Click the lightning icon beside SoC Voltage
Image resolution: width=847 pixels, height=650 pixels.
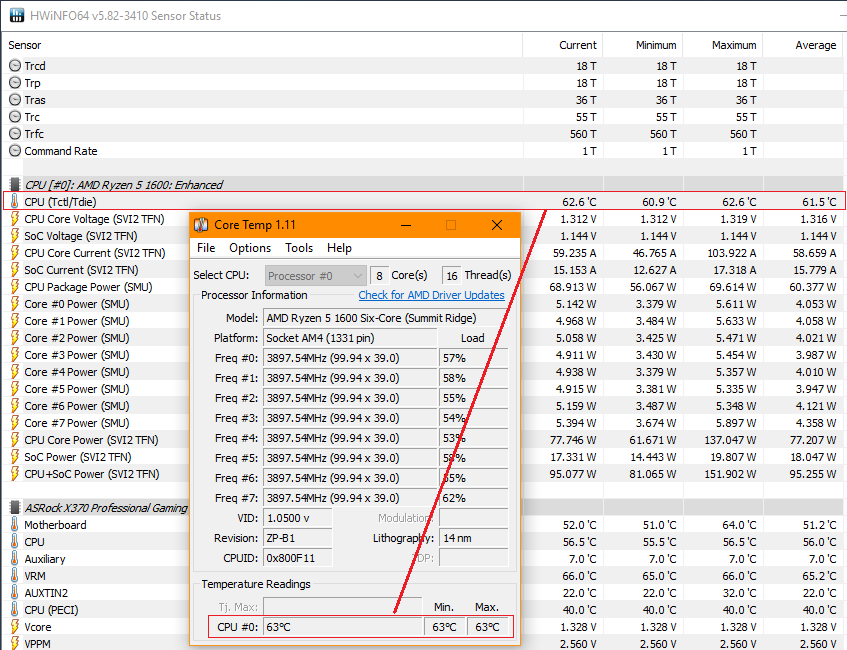(15, 236)
